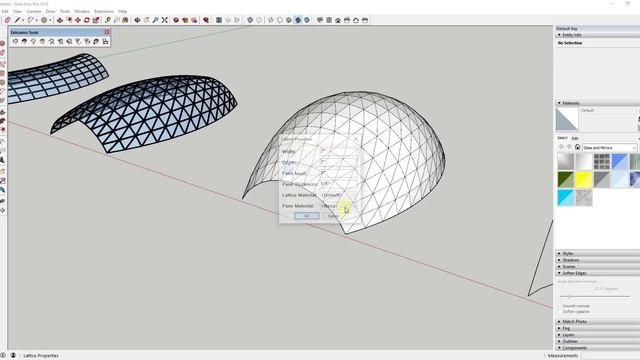This screenshot has height=360, width=640.
Task: Select the Text label tool
Action: click(x=117, y=20)
